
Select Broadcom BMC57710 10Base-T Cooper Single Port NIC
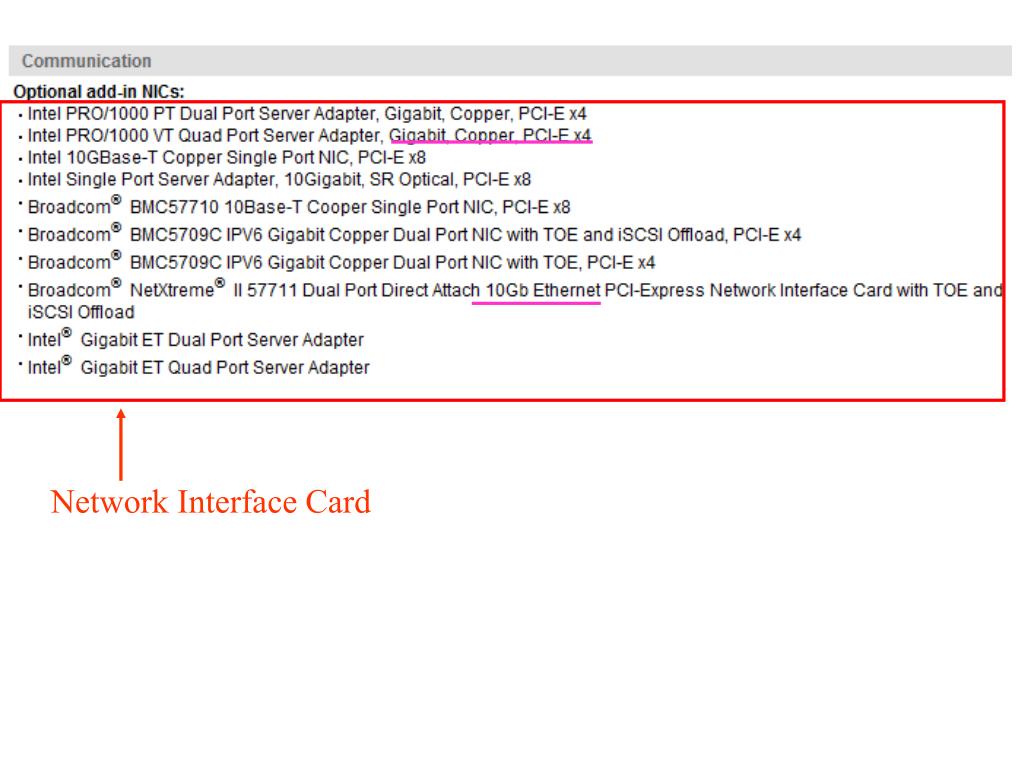[299, 206]
